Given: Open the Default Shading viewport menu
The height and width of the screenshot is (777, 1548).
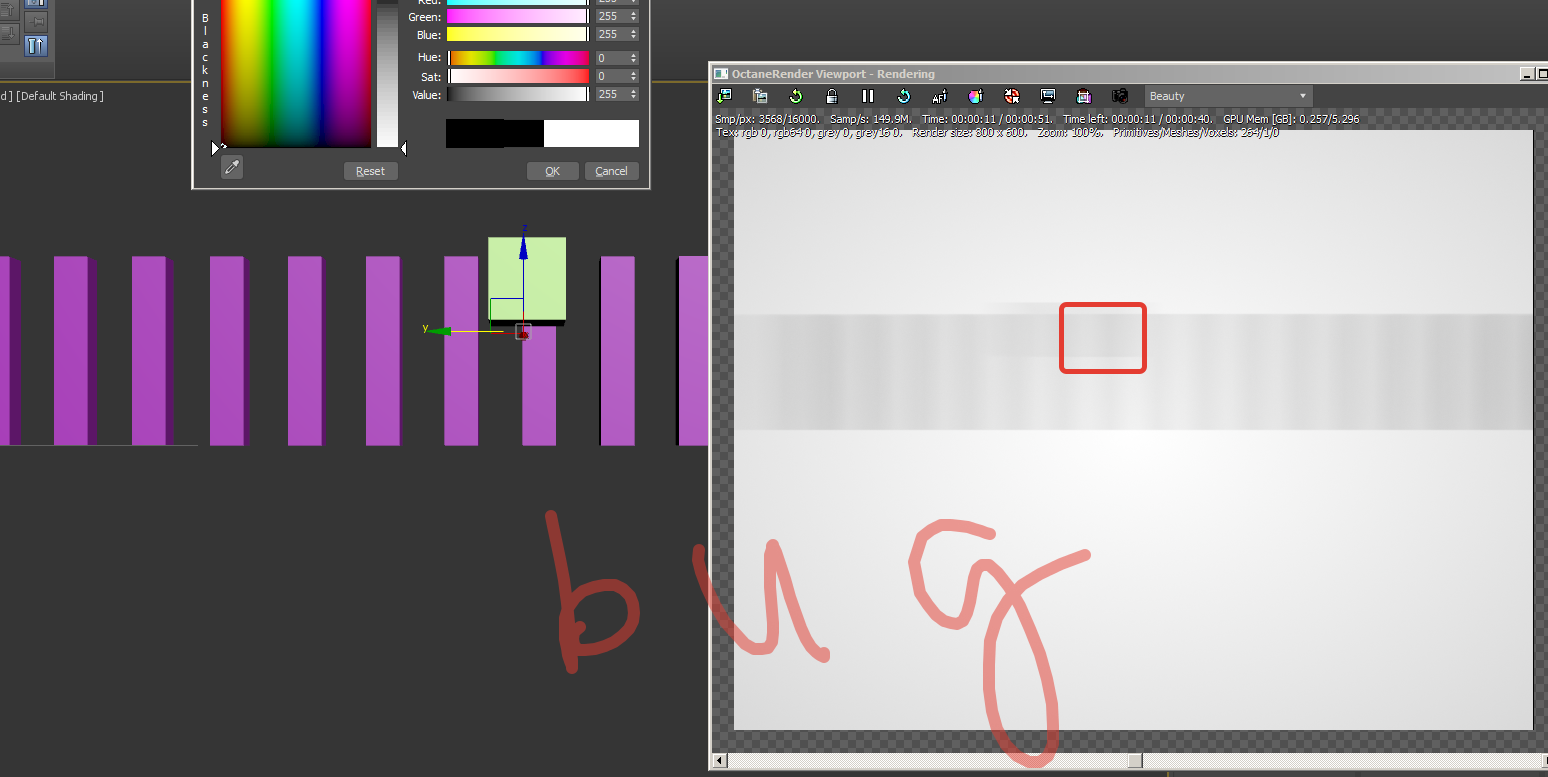Looking at the screenshot, I should pyautogui.click(x=60, y=96).
